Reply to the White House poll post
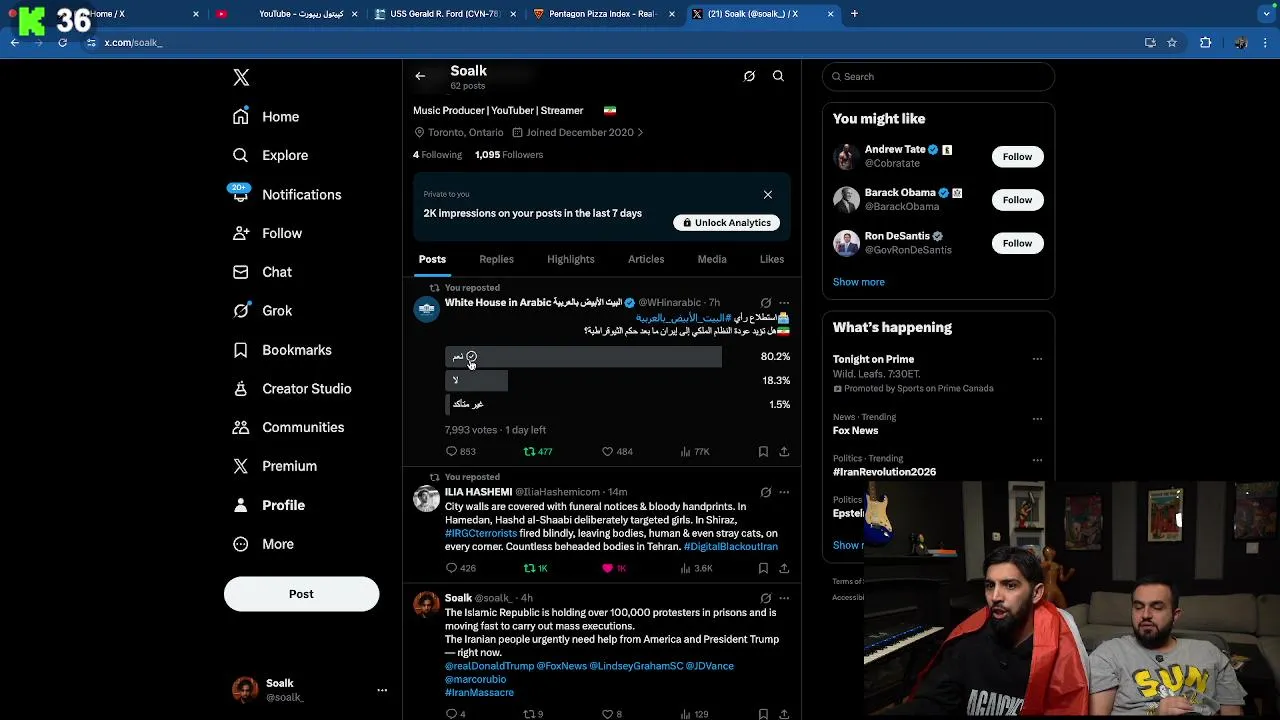 pos(460,452)
